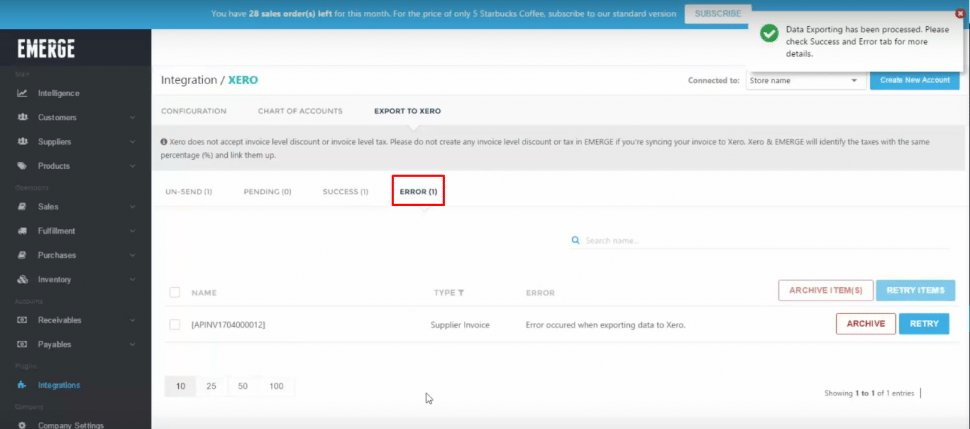Click the Payables money icon
The image size is (970, 429).
click(22, 344)
